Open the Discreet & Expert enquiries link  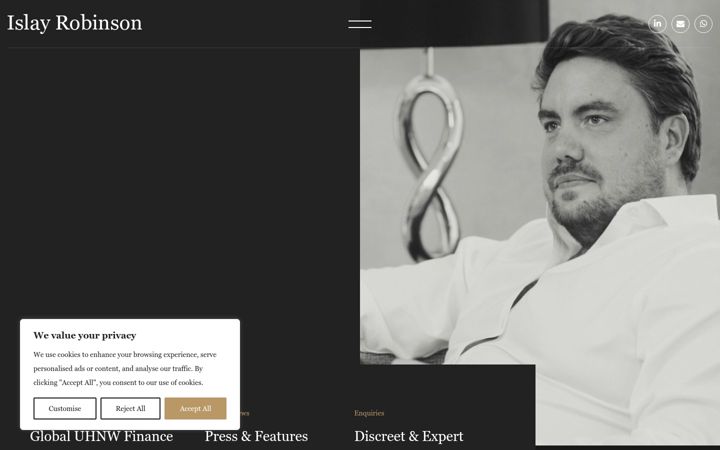tap(409, 436)
